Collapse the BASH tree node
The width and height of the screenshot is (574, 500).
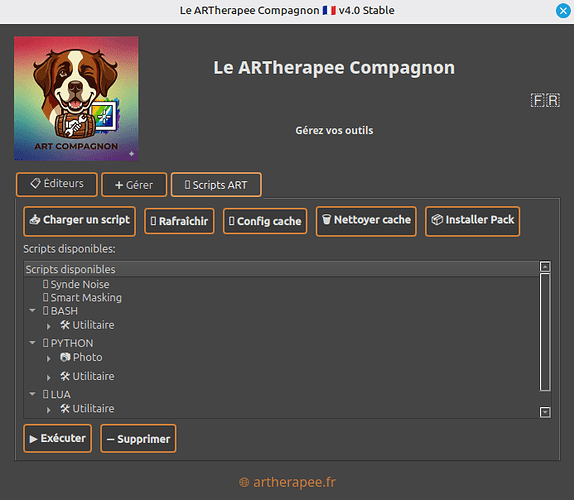tap(32, 311)
